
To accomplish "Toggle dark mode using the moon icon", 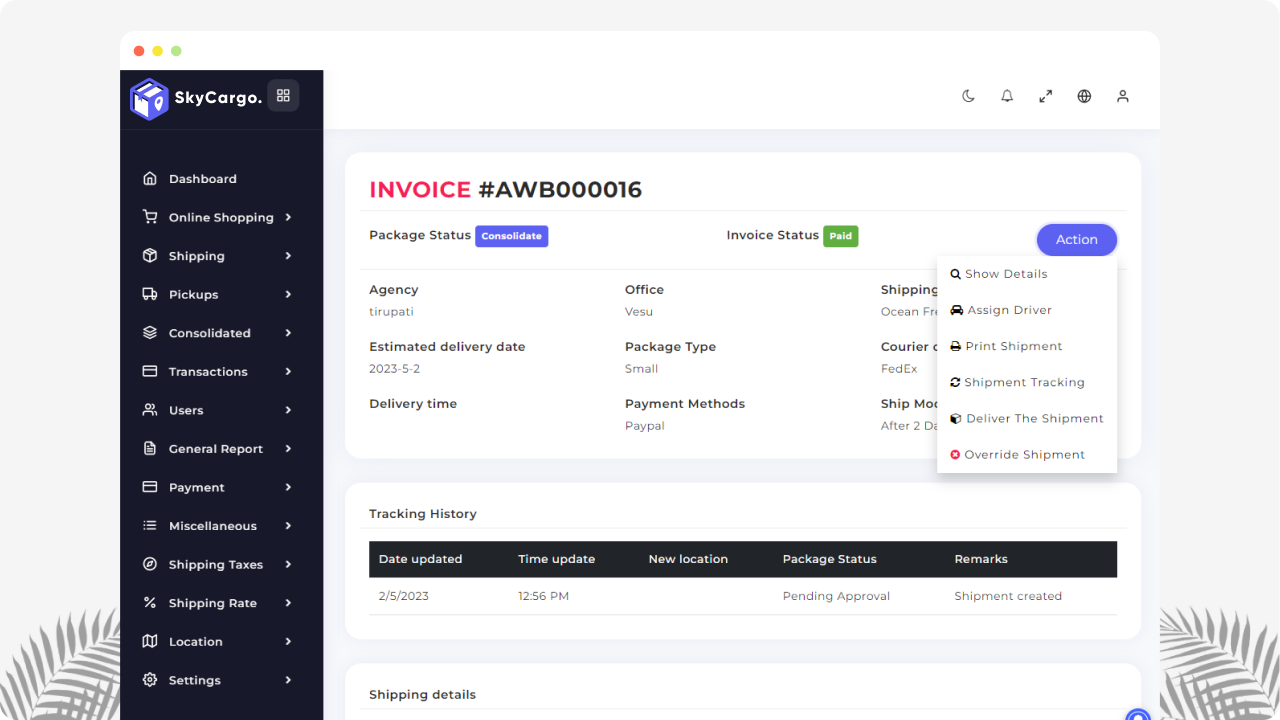I will click(967, 95).
